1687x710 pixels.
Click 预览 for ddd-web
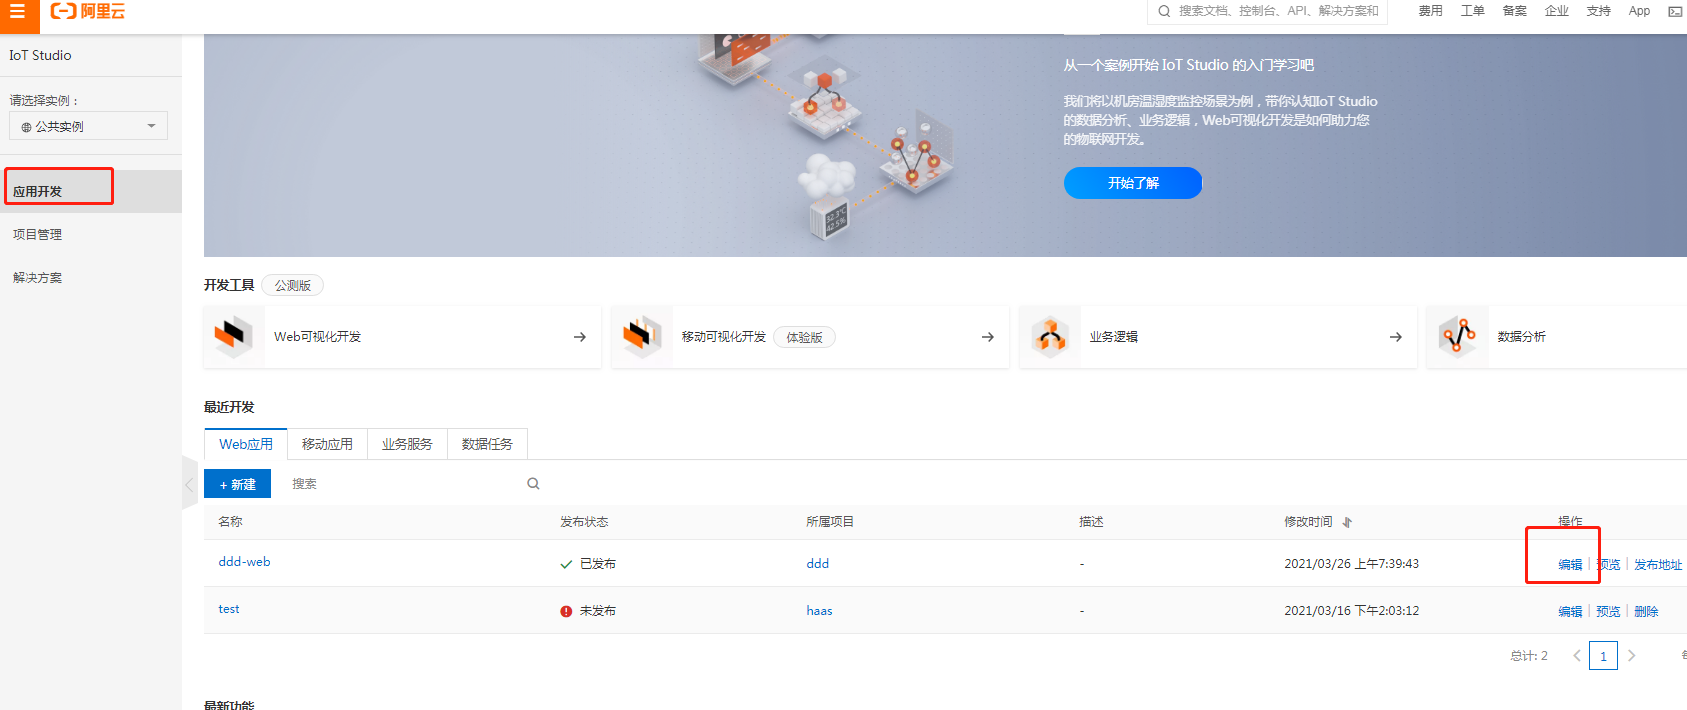click(1608, 565)
